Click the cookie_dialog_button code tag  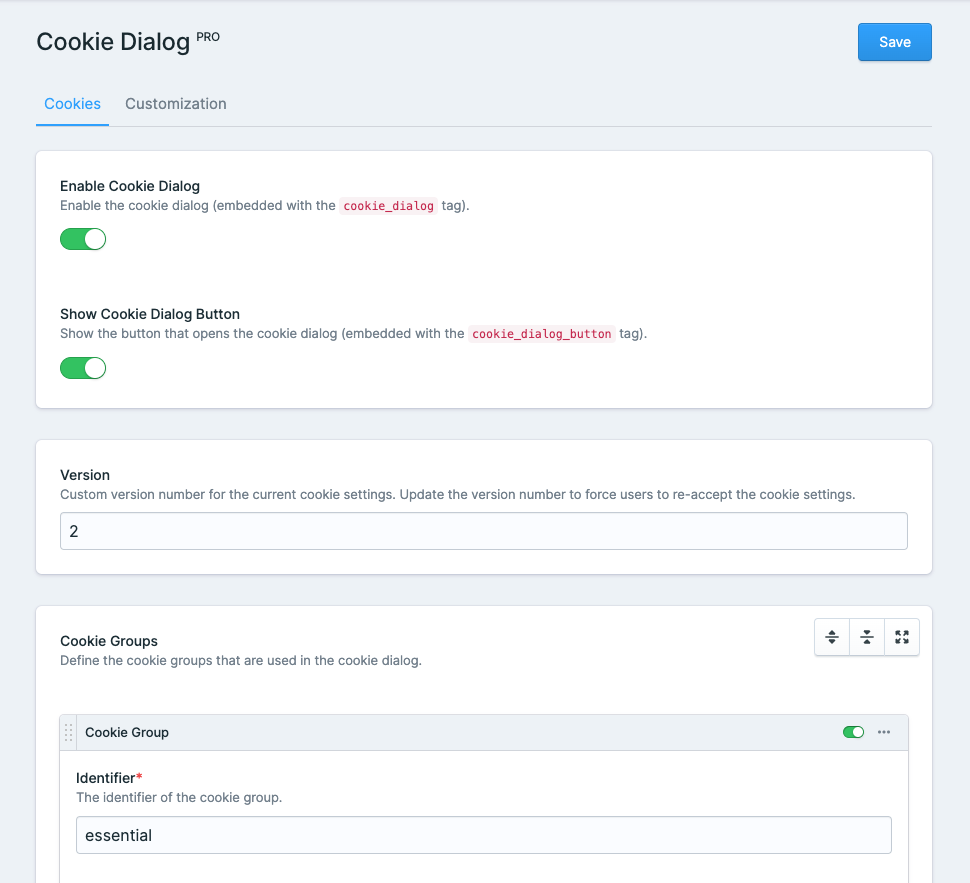[x=541, y=334]
